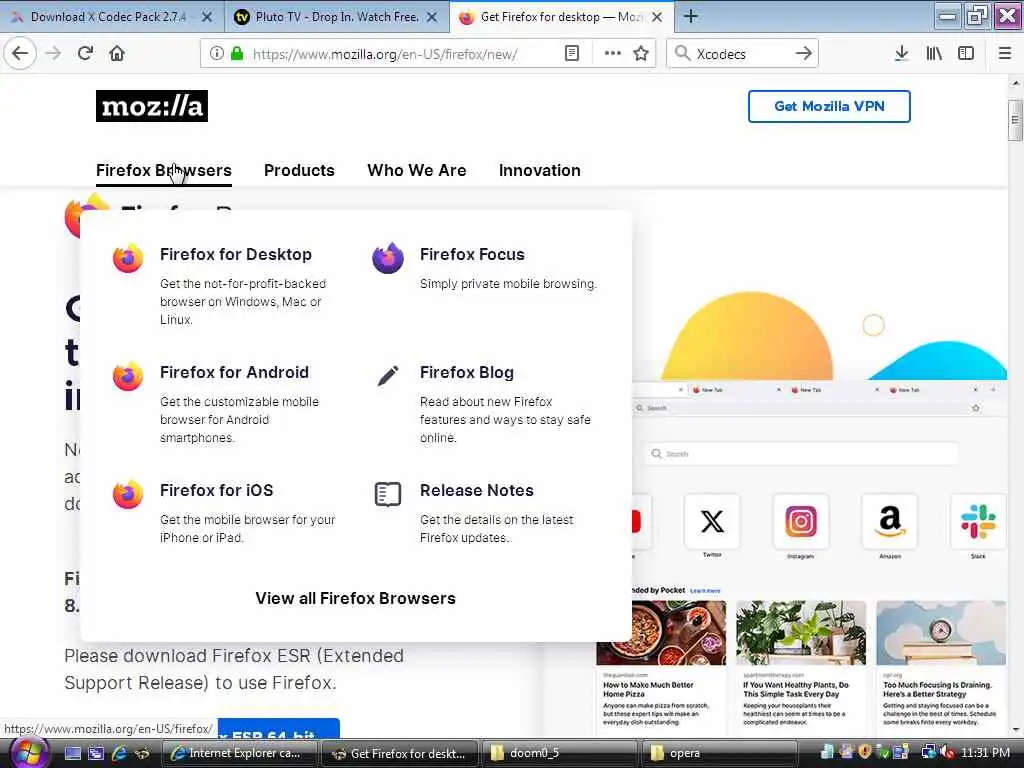This screenshot has height=768, width=1024.
Task: Click the Firefox Blog pencil icon
Action: [x=388, y=376]
